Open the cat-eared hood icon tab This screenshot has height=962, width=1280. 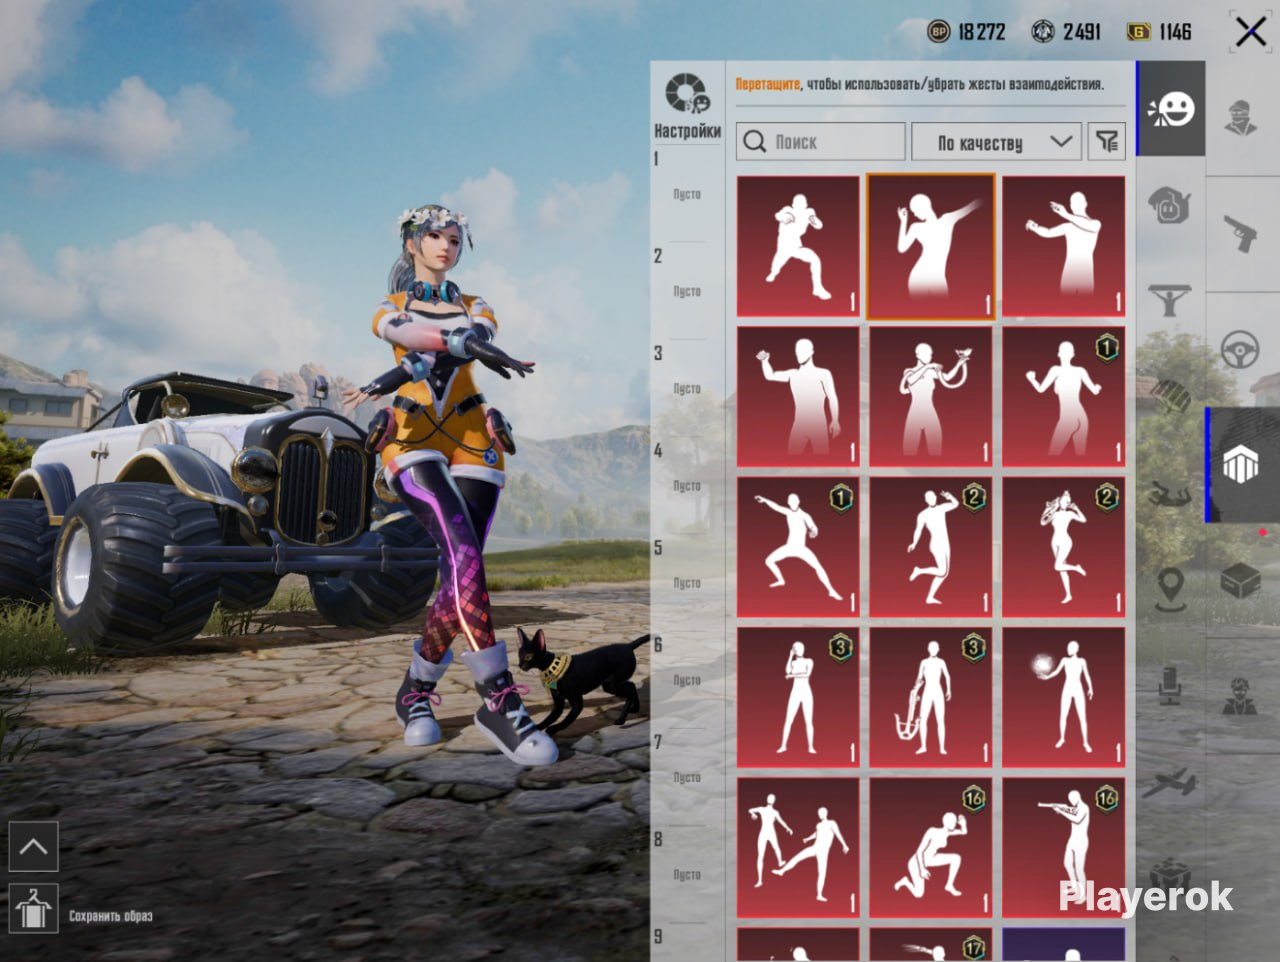click(x=1169, y=205)
